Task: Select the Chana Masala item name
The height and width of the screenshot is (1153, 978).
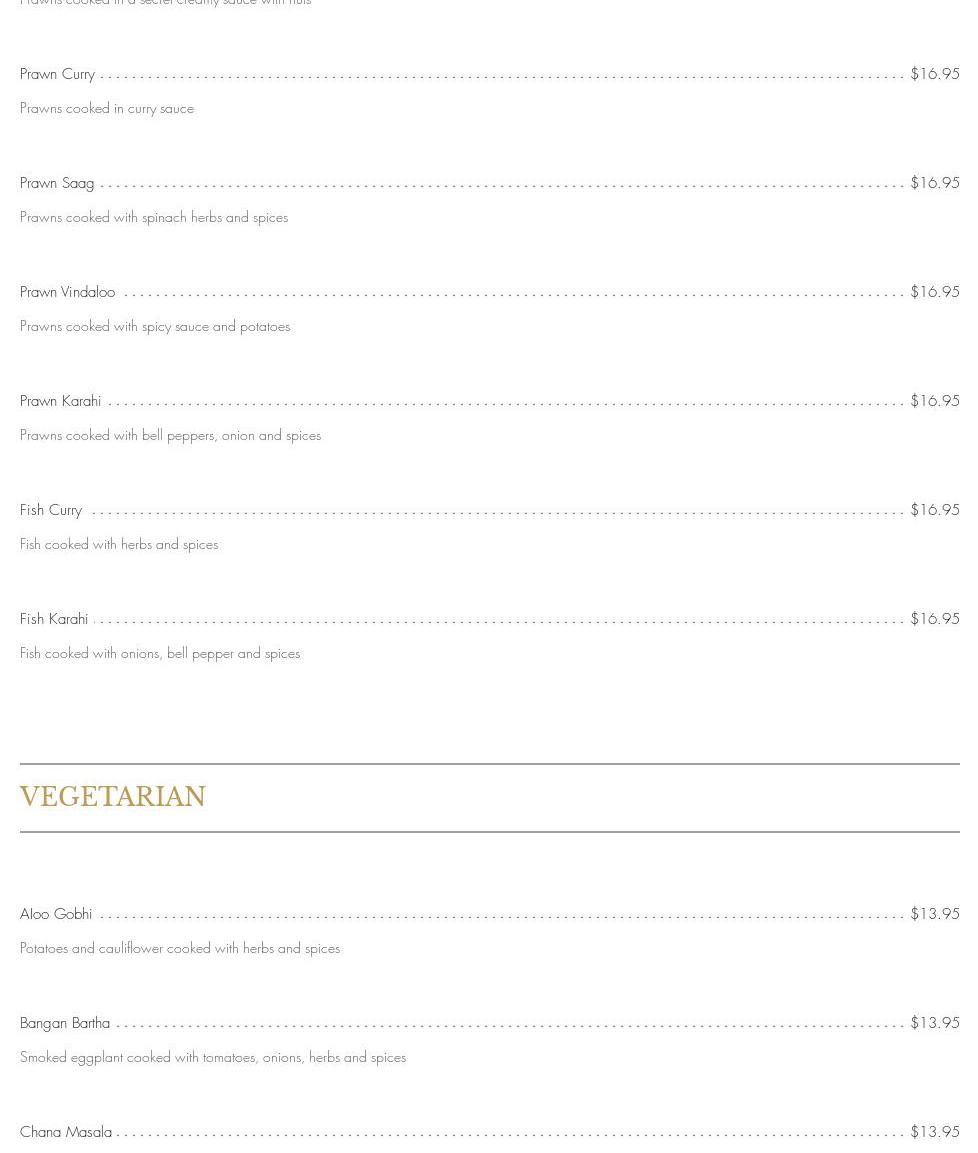Action: pos(66,1132)
